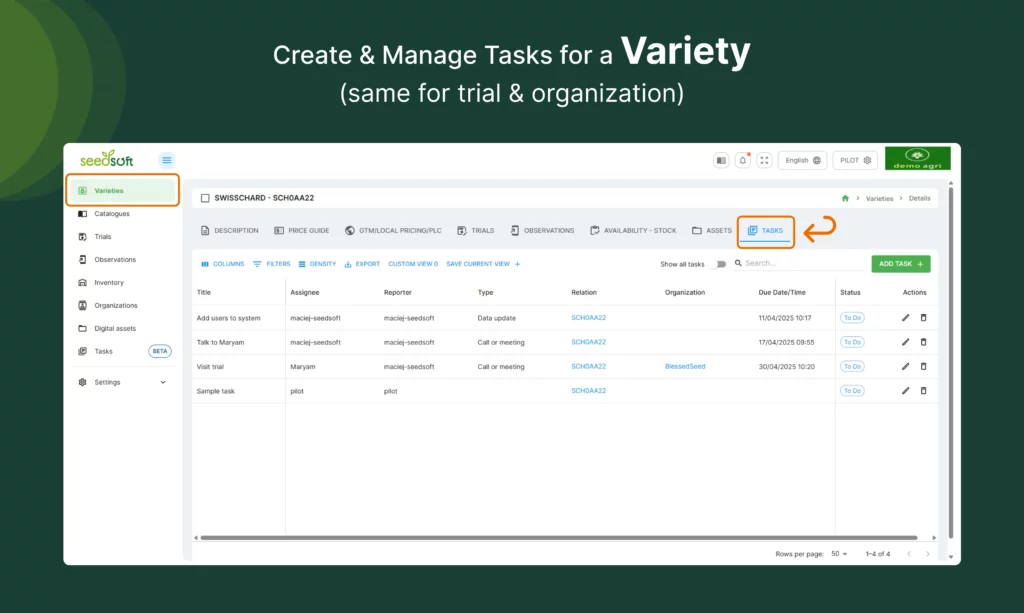Image resolution: width=1024 pixels, height=613 pixels.
Task: Sort by Assignee column header
Action: point(304,292)
